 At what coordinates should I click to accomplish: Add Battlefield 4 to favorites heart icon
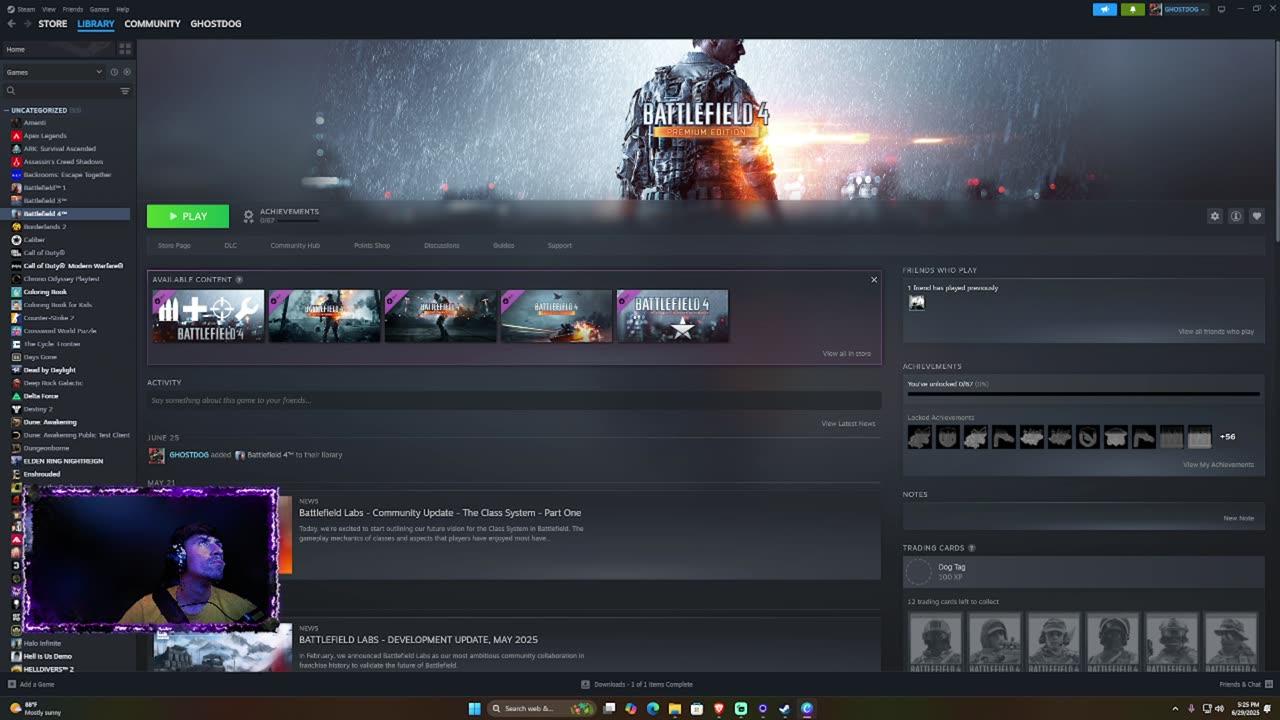pos(1257,216)
